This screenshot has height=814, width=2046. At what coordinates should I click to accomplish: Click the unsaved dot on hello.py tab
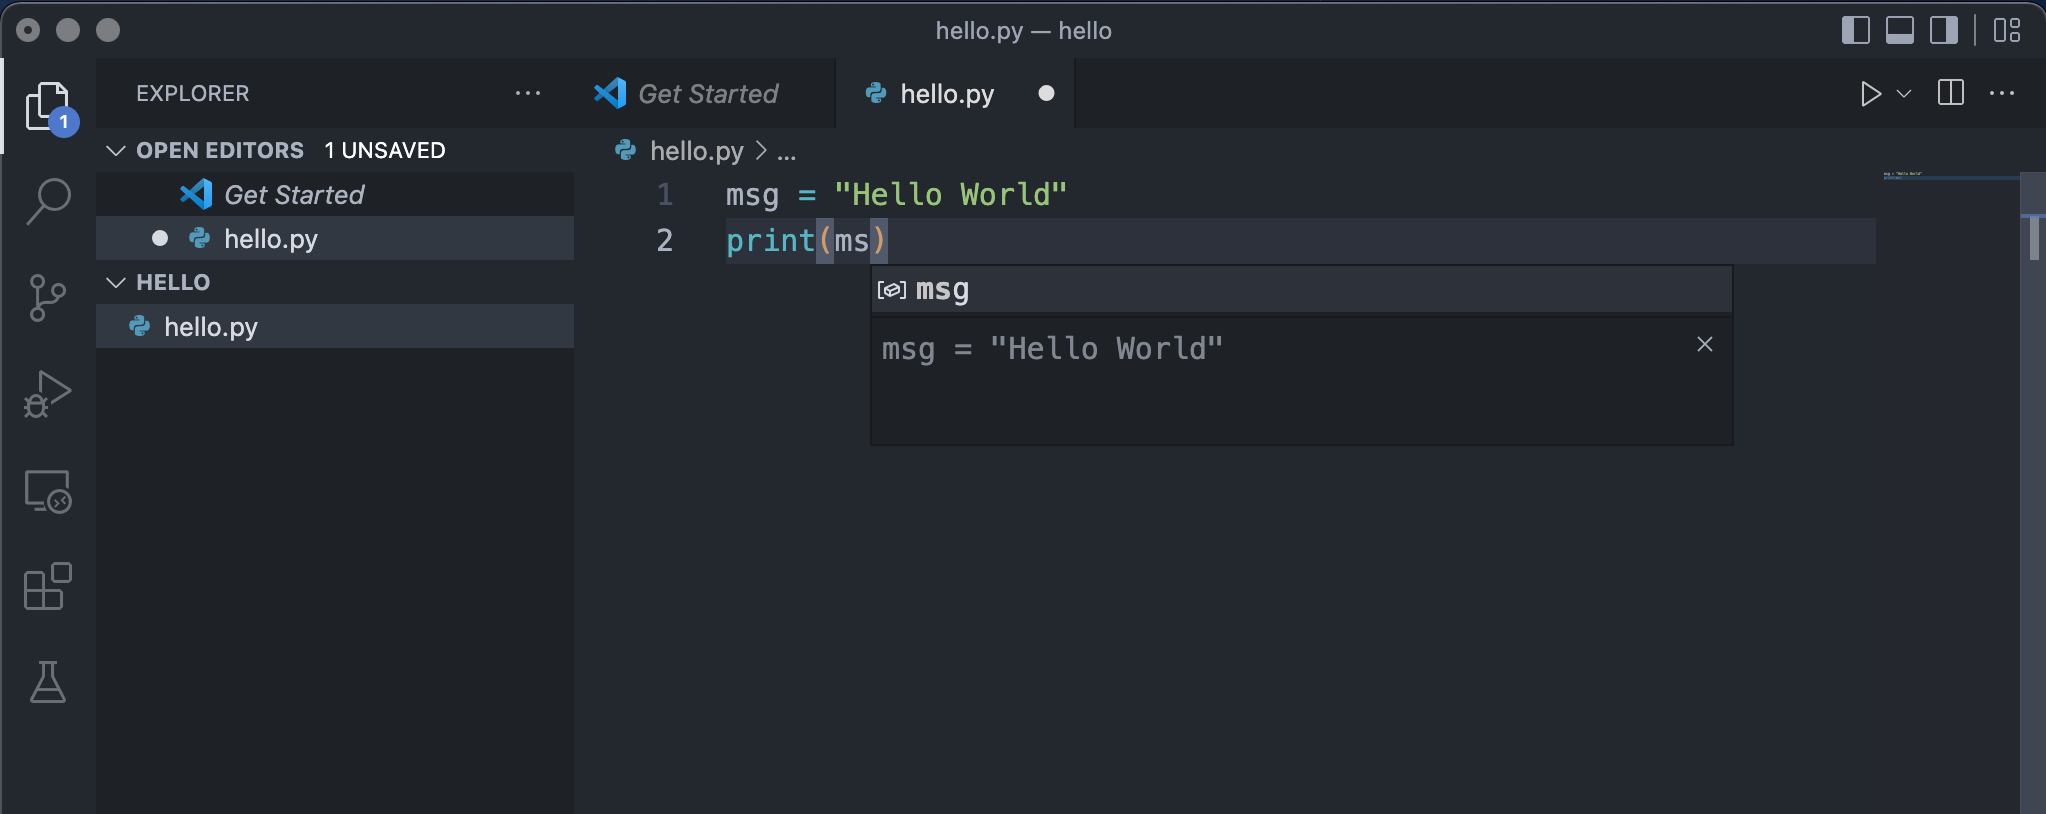tap(1046, 93)
